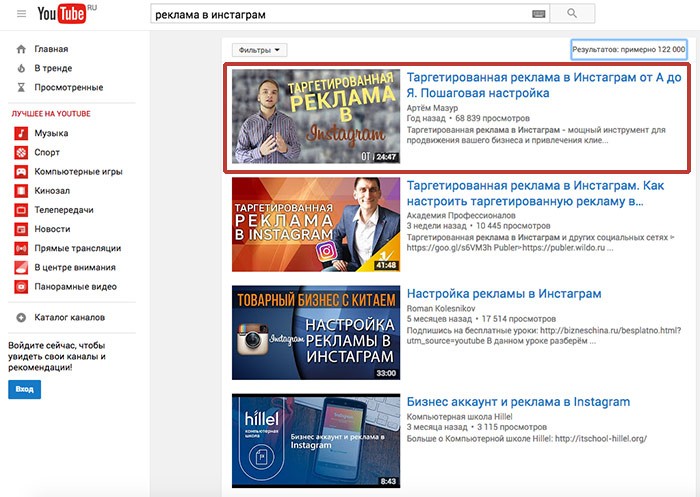This screenshot has width=700, height=497.
Task: Open В тренде in sidebar
Action: (53, 68)
